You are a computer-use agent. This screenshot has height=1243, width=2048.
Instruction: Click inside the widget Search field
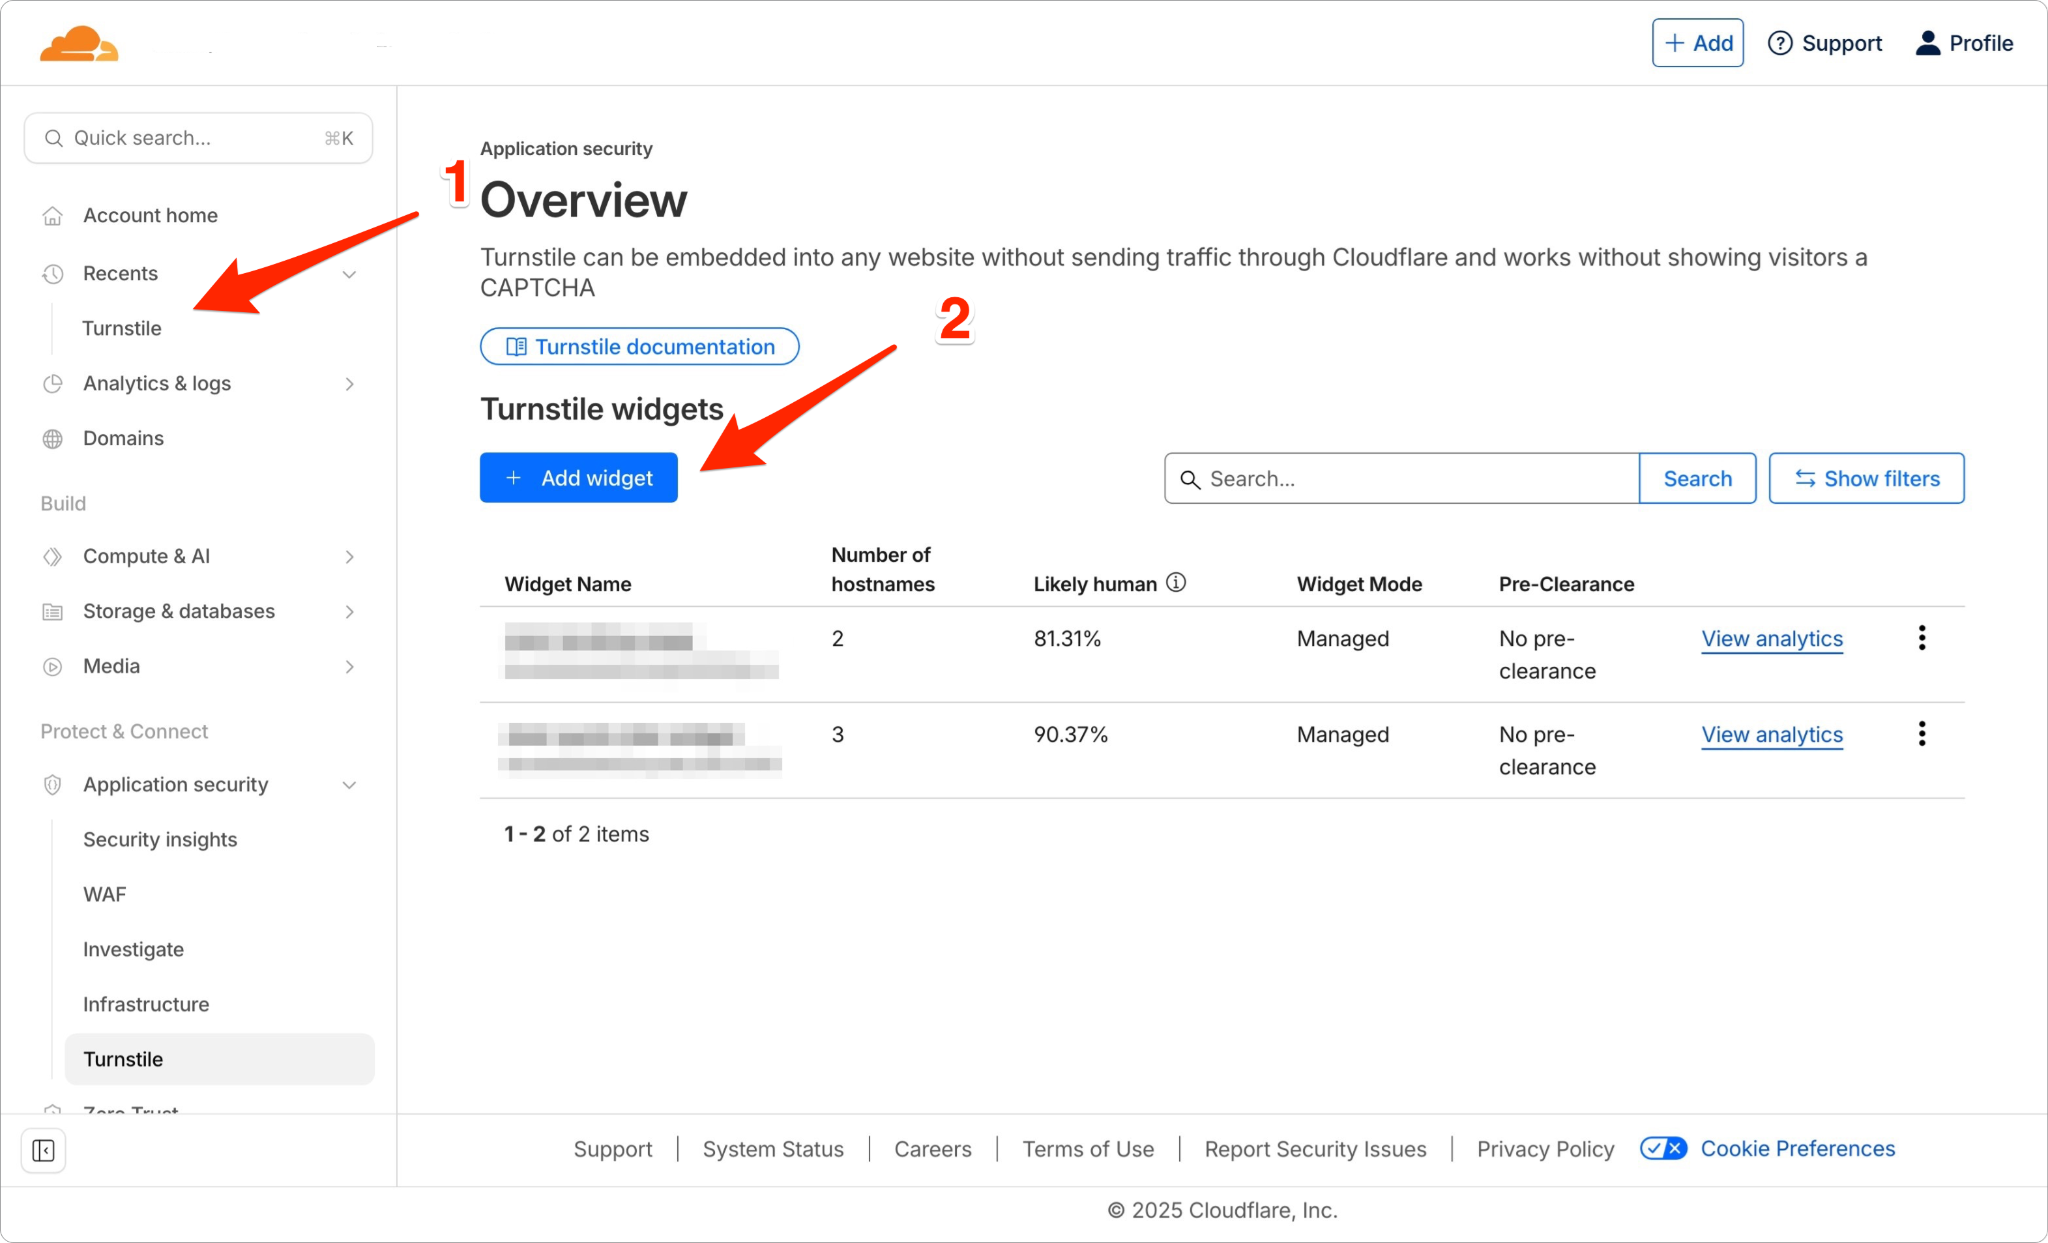(x=1400, y=478)
